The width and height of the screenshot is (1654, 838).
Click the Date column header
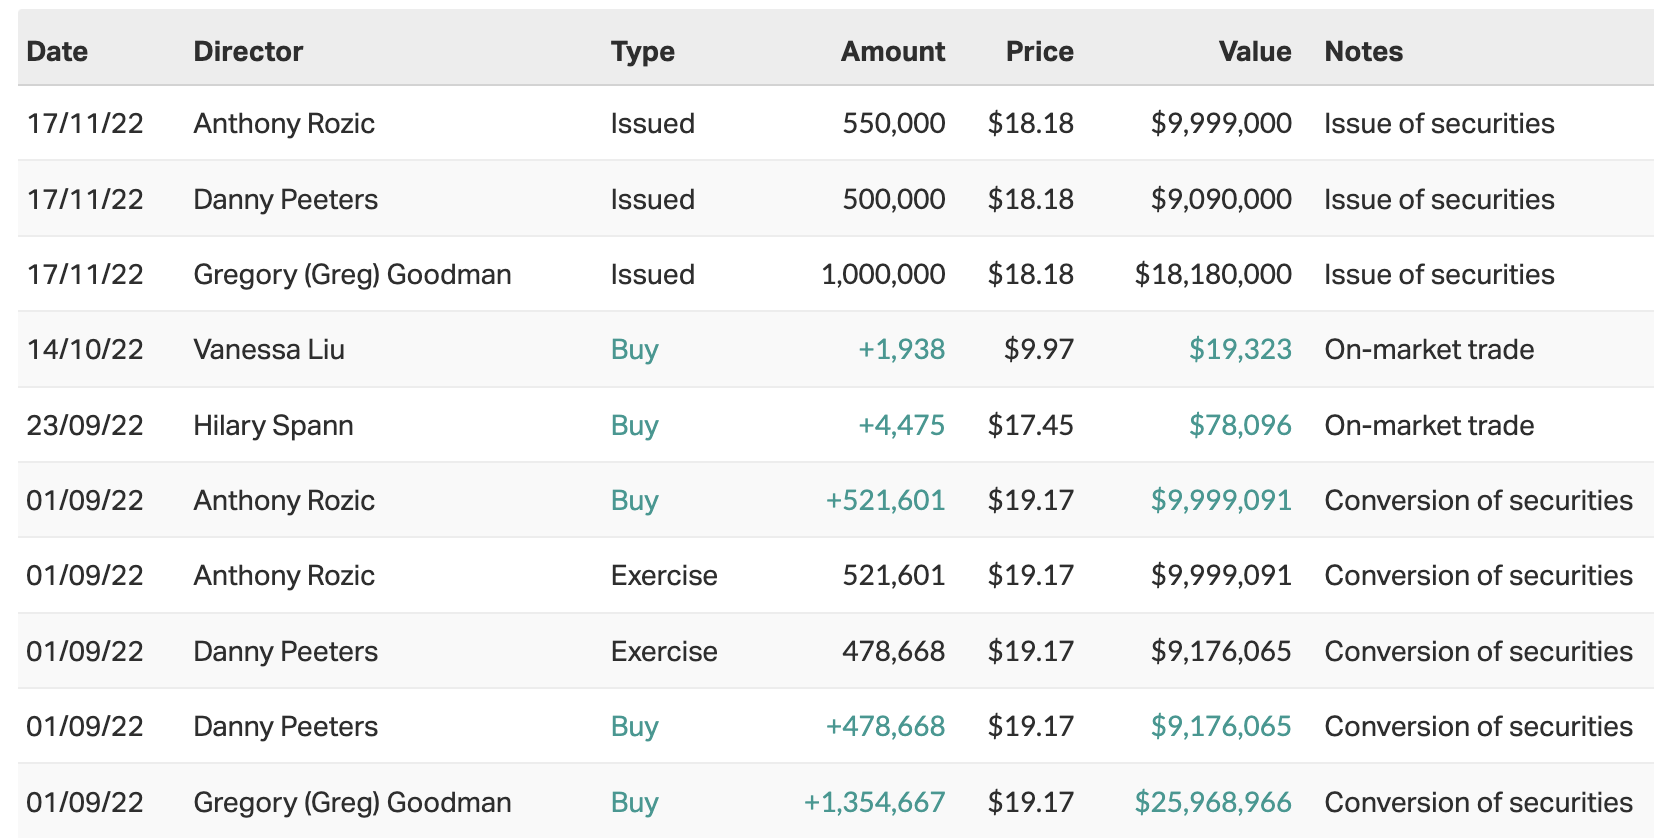(x=57, y=52)
